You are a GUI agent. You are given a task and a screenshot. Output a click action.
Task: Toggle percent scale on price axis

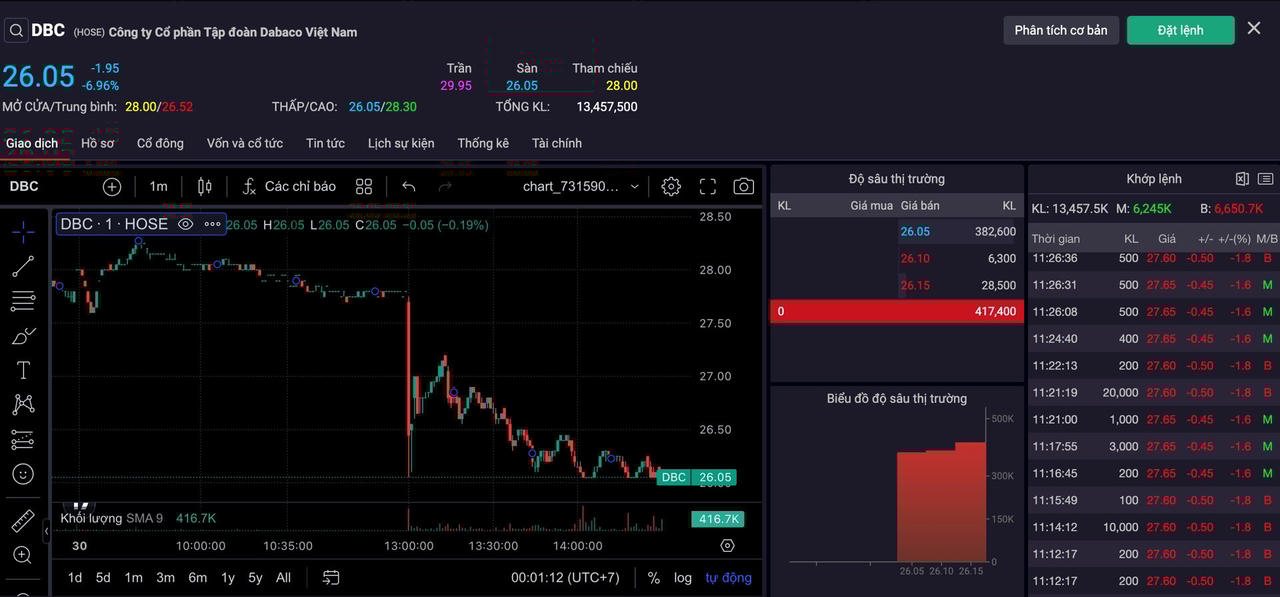pyautogui.click(x=653, y=577)
